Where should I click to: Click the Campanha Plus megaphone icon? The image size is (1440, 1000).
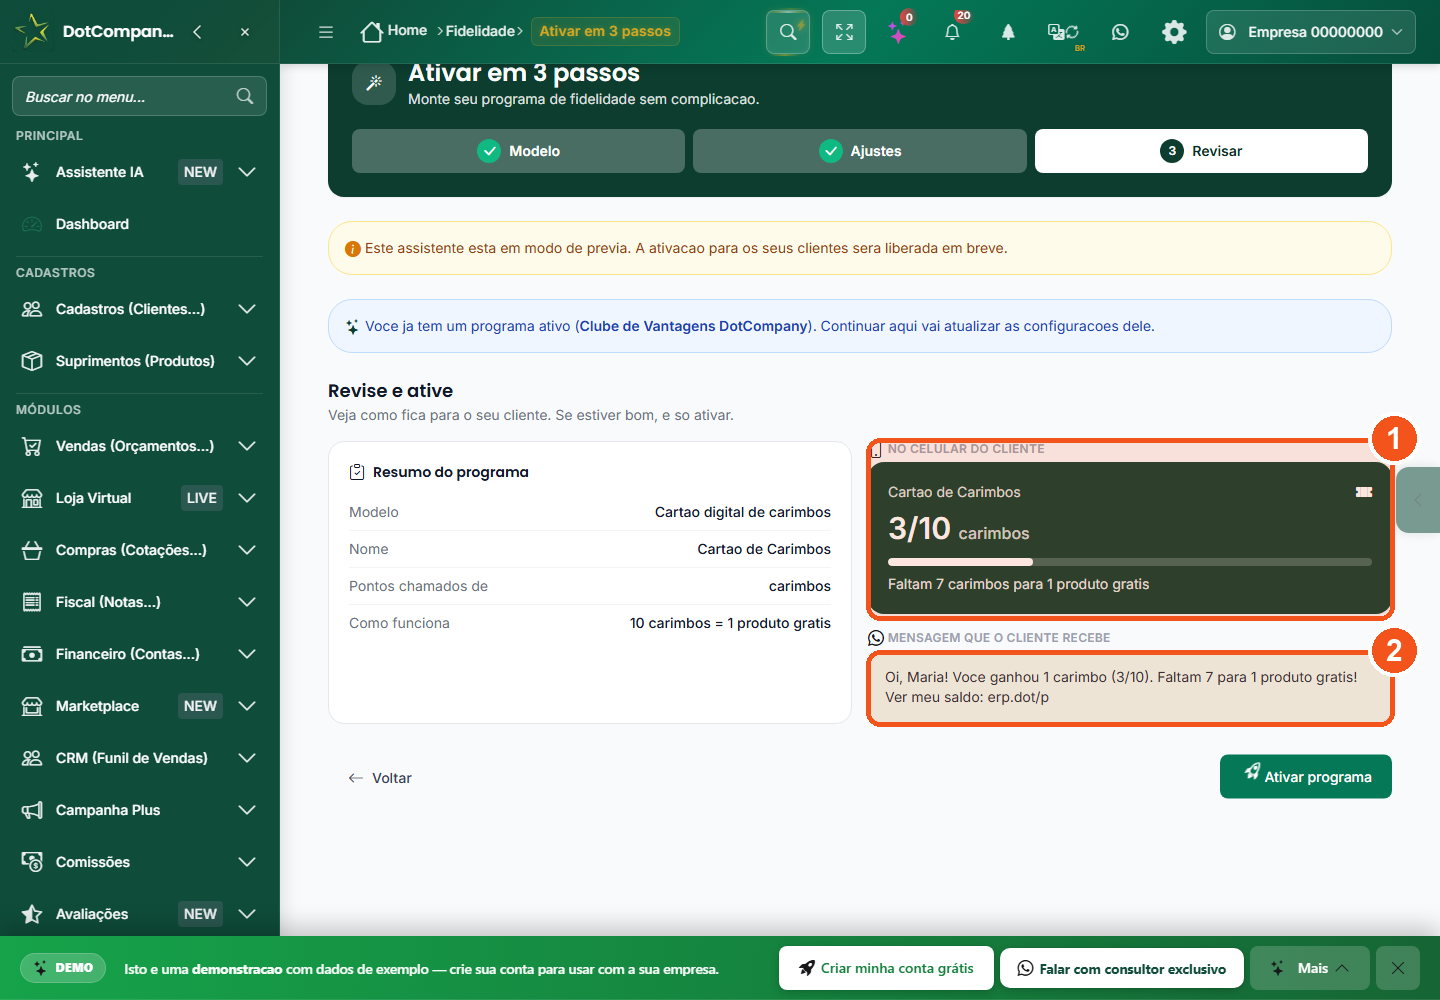point(32,810)
